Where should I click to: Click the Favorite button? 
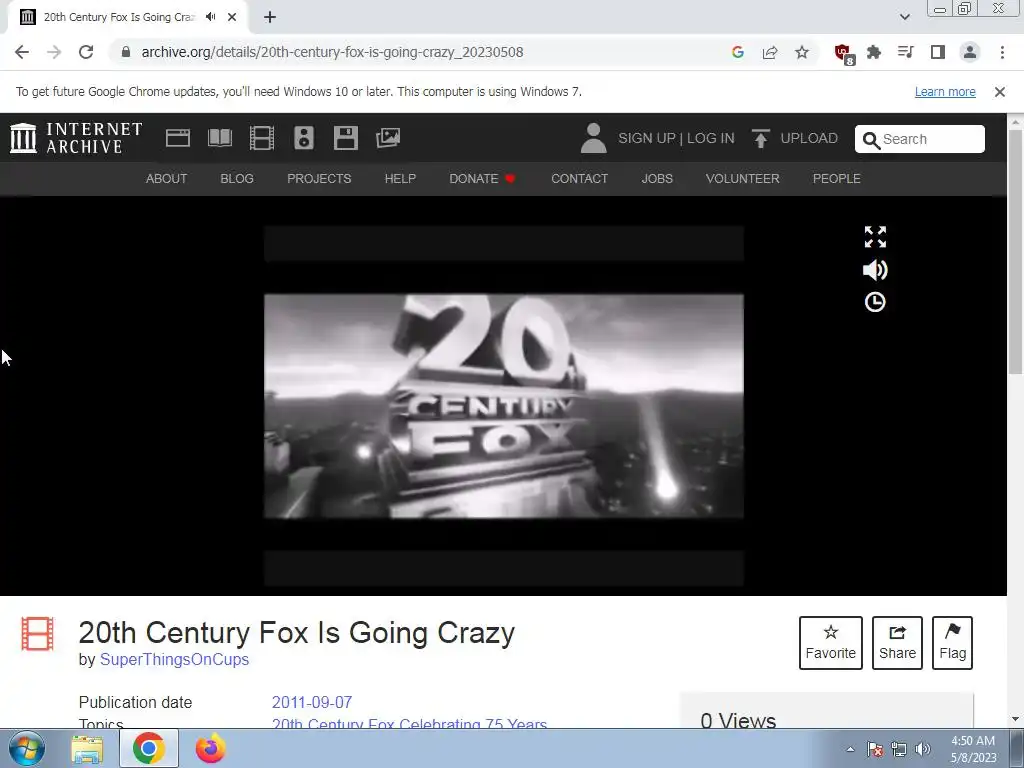831,643
